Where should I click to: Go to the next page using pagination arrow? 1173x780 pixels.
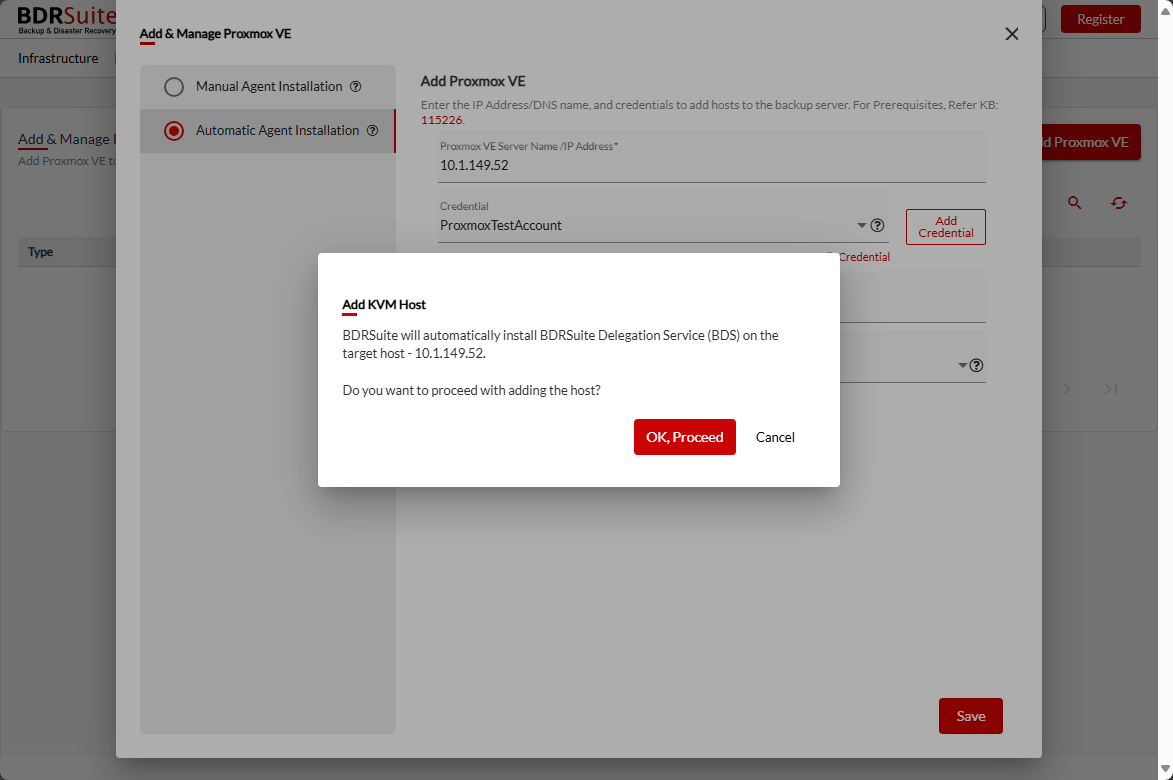pyautogui.click(x=1067, y=389)
